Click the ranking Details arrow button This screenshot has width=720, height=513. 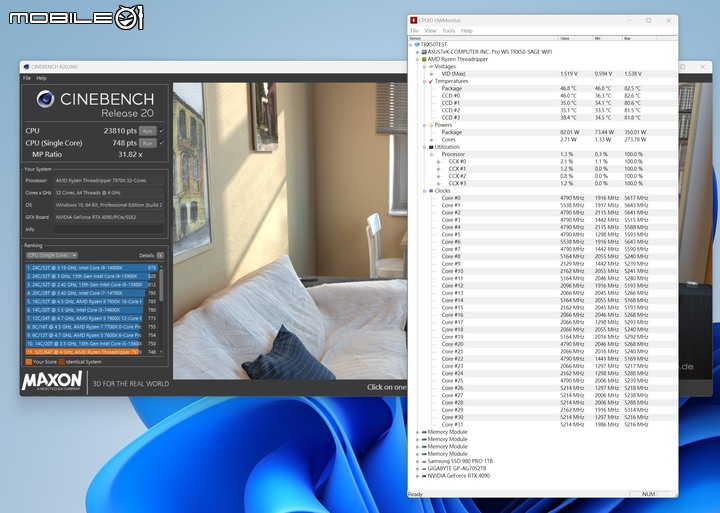click(x=160, y=255)
